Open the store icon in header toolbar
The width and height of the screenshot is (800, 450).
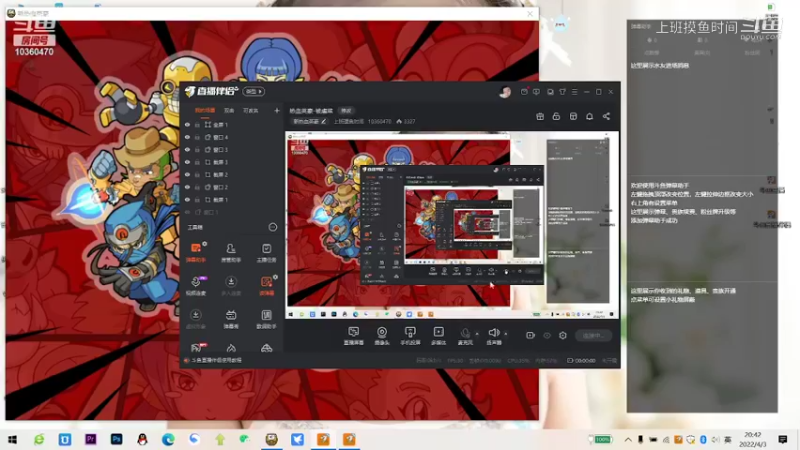[573, 116]
